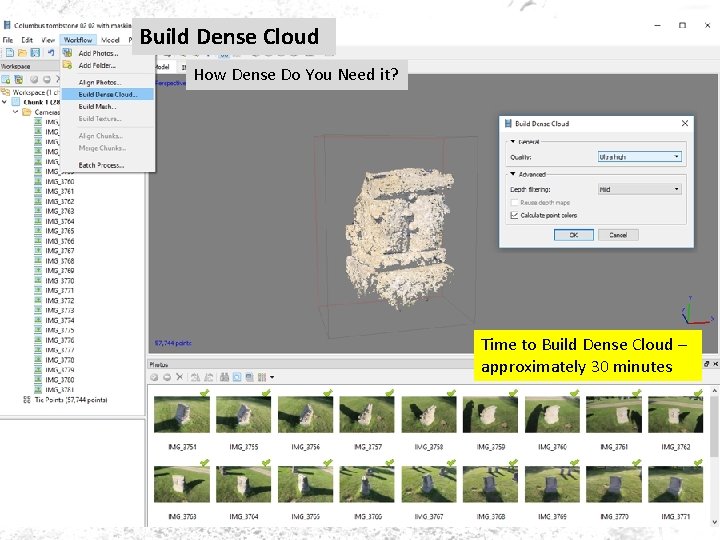720x540 pixels.
Task: Choose Build Dense Cloud menu entry
Action: pyautogui.click(x=108, y=94)
